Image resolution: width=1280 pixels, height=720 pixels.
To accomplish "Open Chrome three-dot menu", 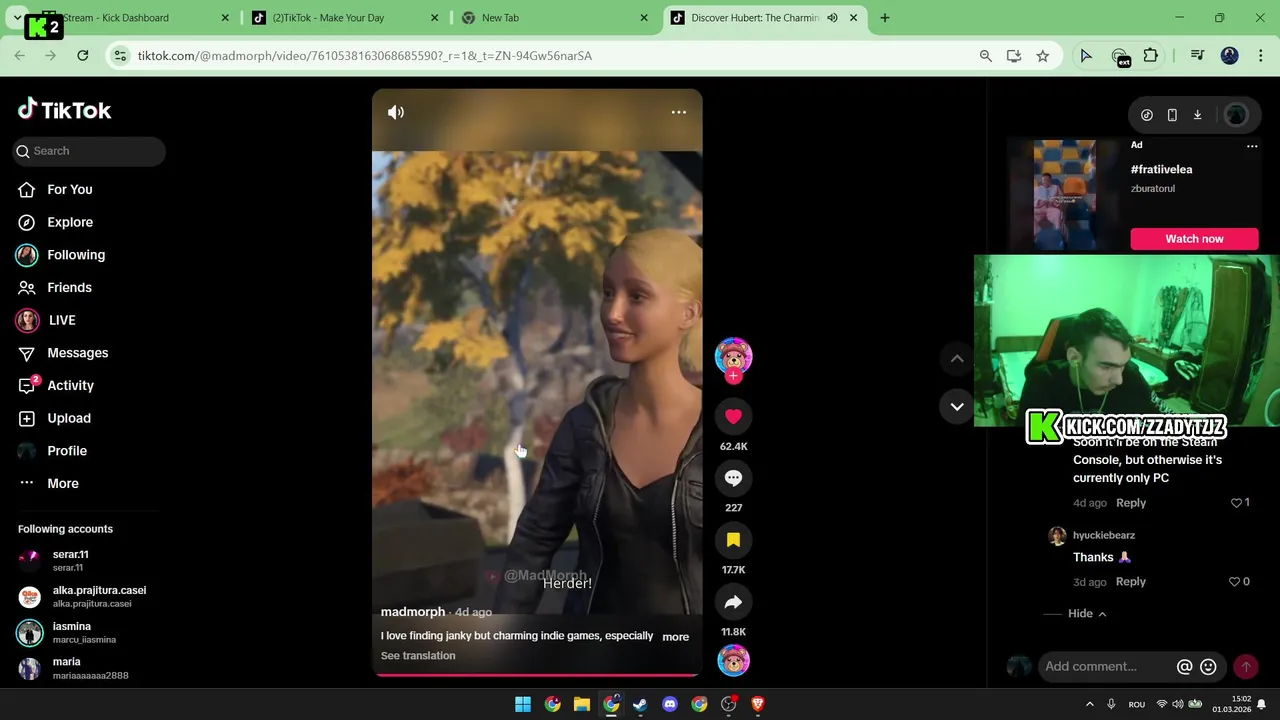I will point(1260,56).
